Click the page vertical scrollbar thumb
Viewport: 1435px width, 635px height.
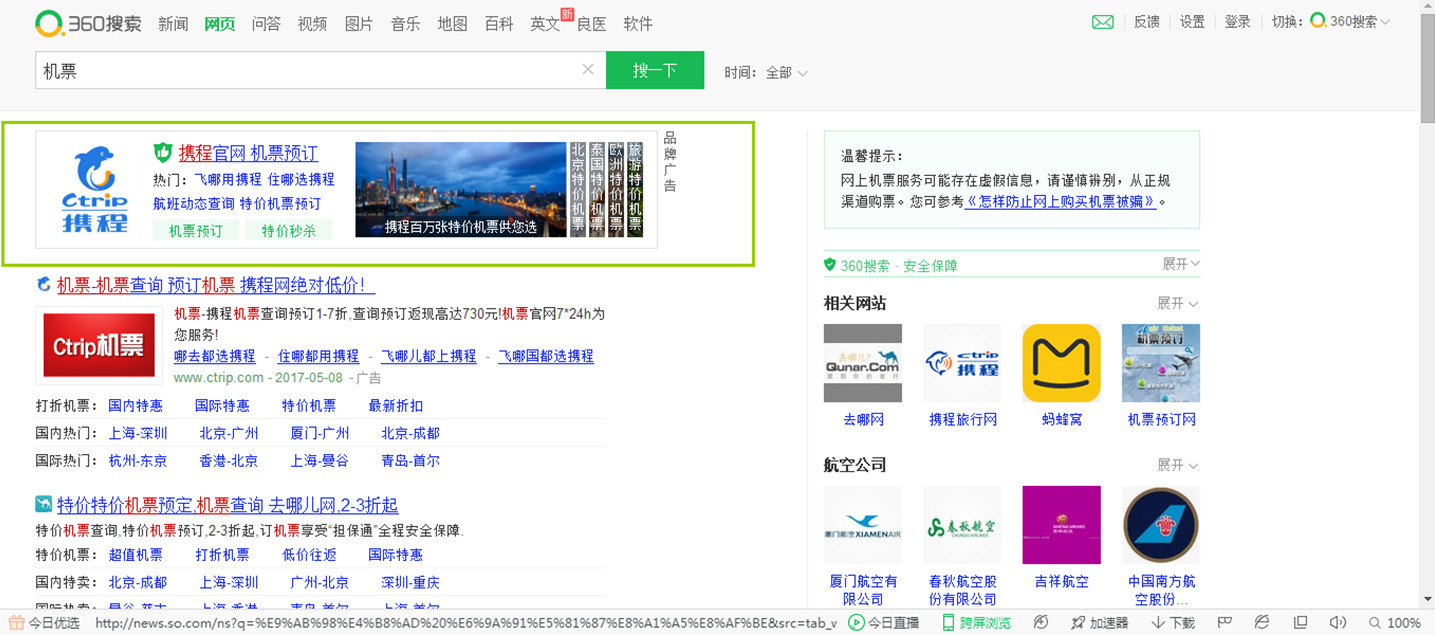[x=1427, y=66]
